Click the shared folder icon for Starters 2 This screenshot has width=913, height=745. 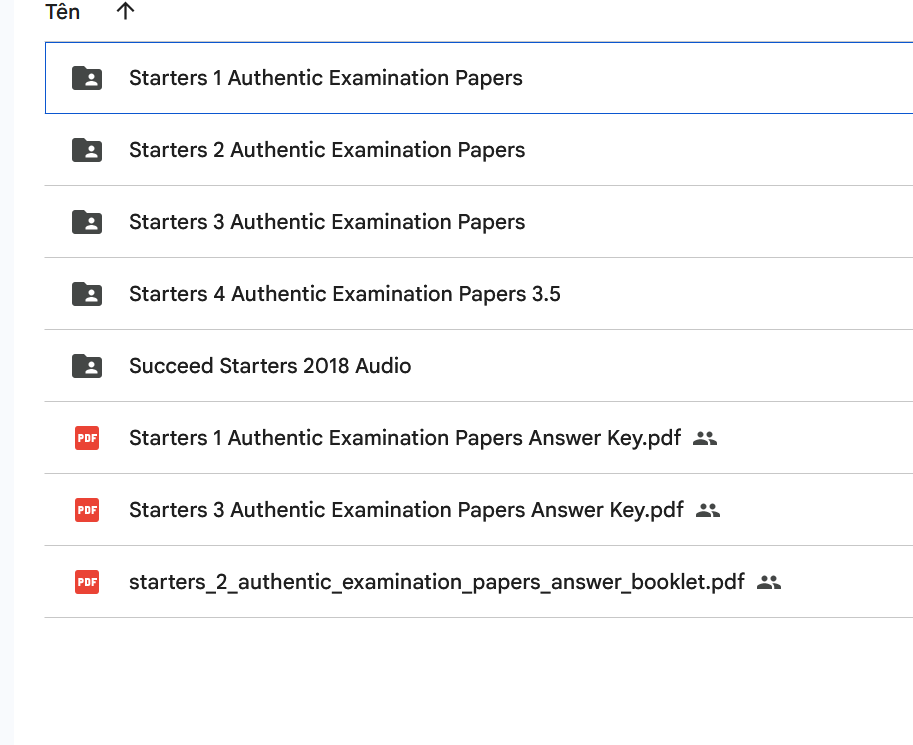click(x=88, y=150)
